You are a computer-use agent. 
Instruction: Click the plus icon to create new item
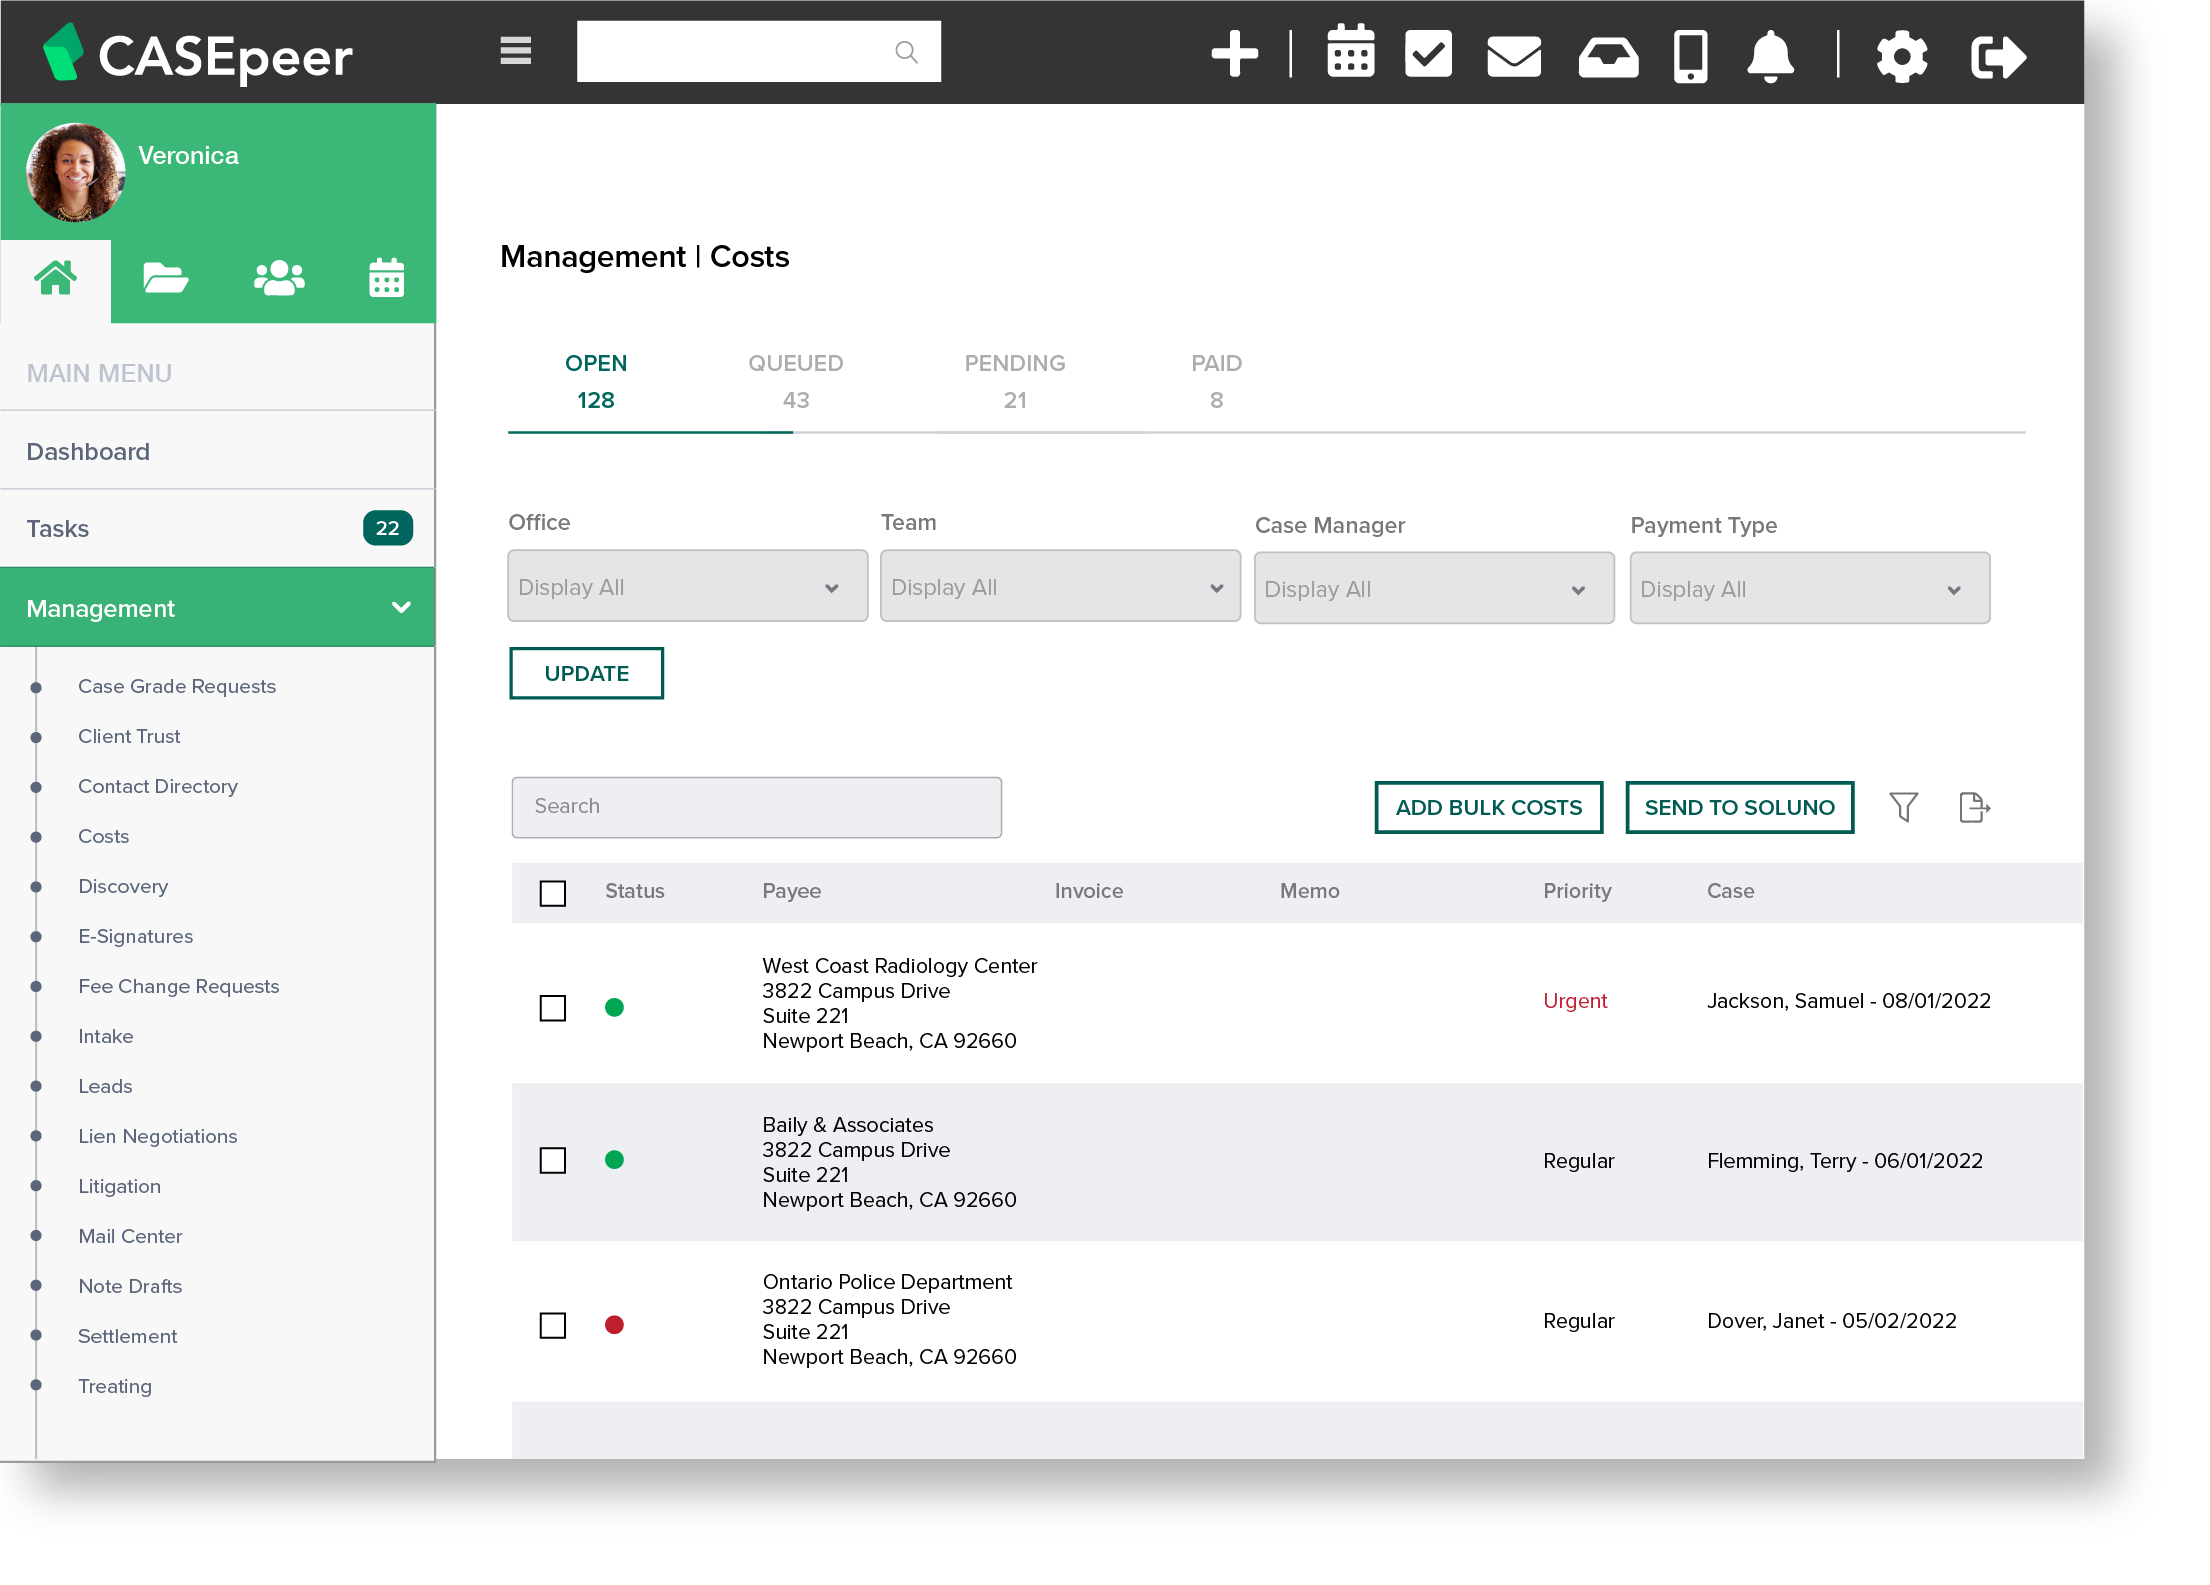tap(1235, 55)
